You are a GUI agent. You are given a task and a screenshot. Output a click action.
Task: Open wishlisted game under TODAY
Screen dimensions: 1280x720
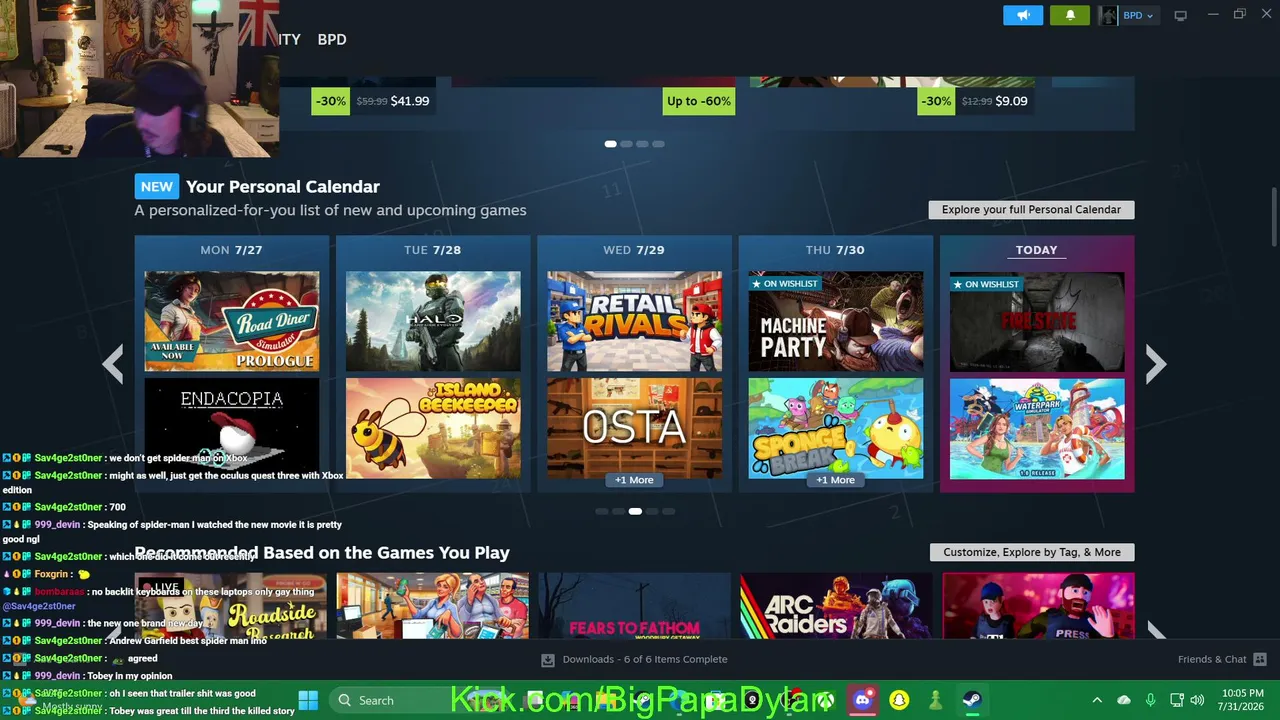point(1037,321)
